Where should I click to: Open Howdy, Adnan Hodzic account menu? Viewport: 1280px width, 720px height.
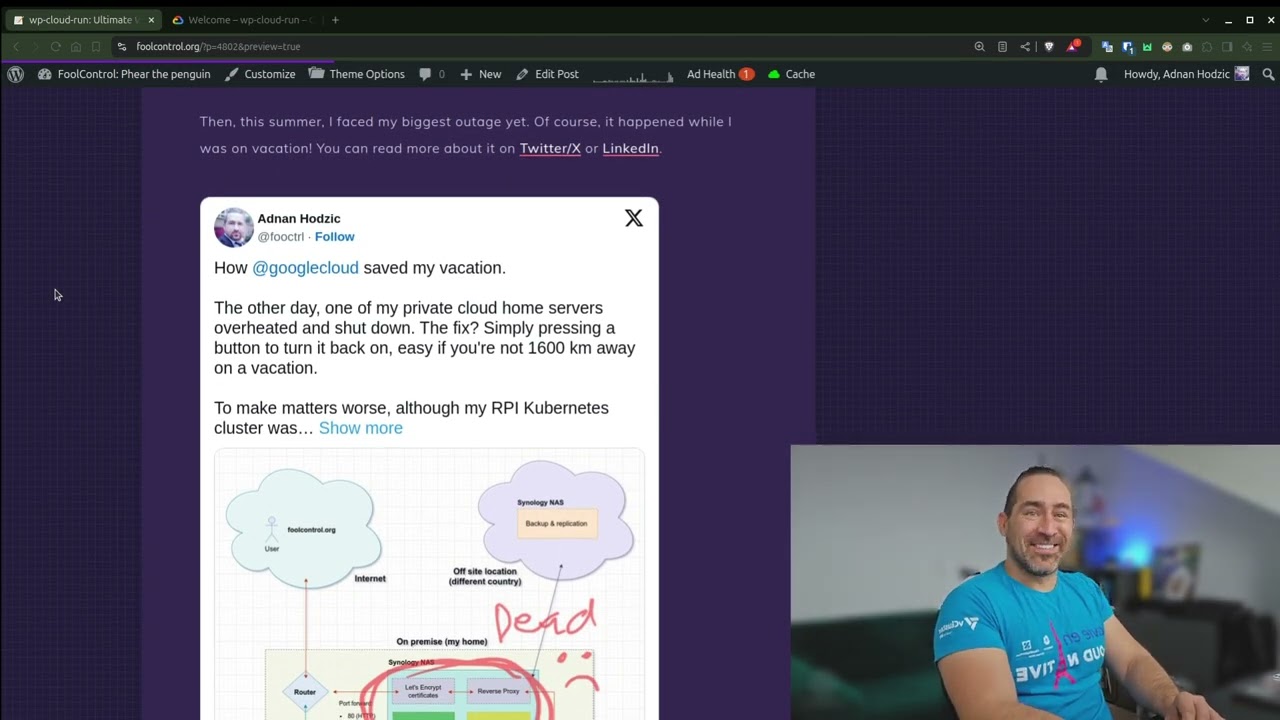[x=1186, y=74]
